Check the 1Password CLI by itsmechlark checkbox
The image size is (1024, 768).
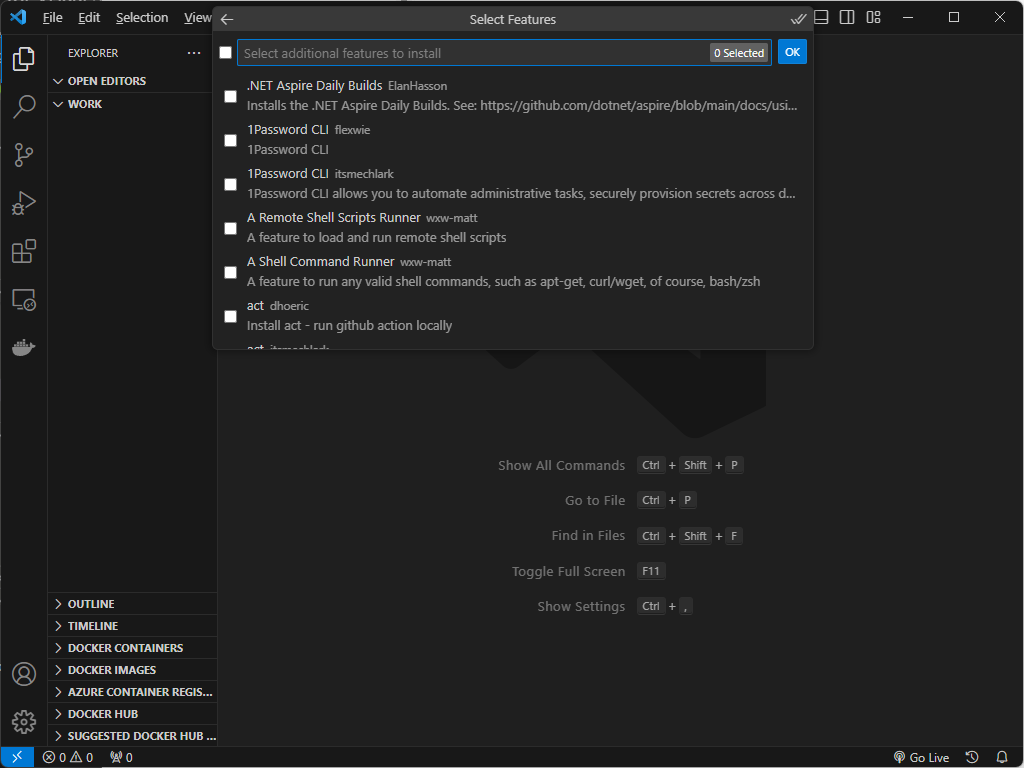tap(231, 184)
